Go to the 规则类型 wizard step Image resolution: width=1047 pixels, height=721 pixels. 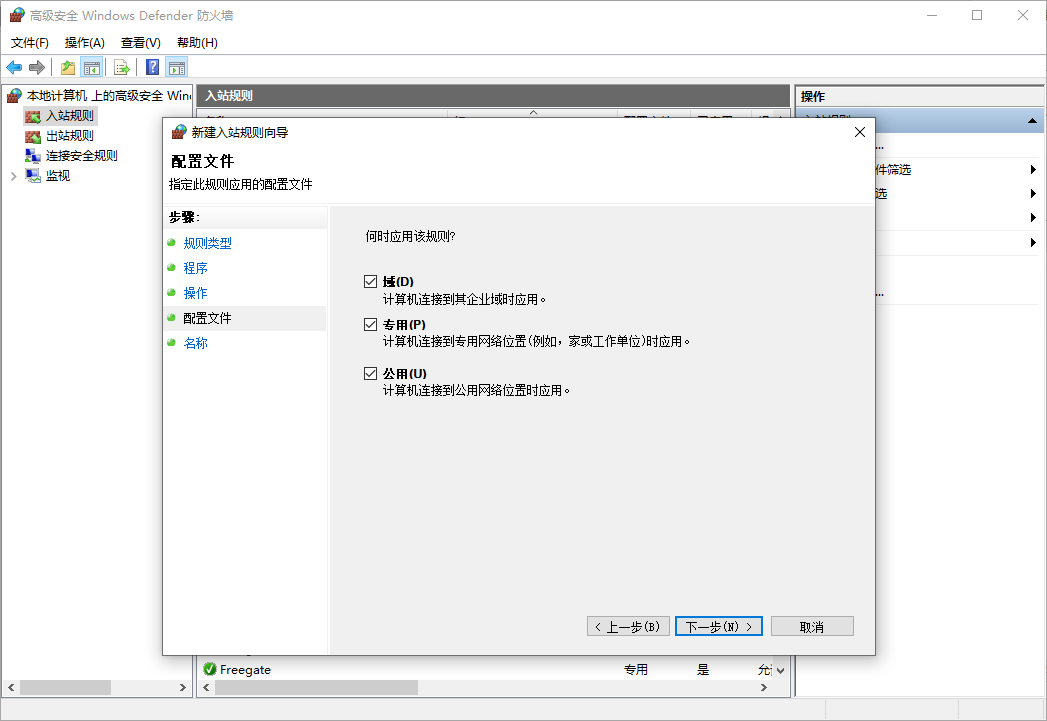coord(207,243)
